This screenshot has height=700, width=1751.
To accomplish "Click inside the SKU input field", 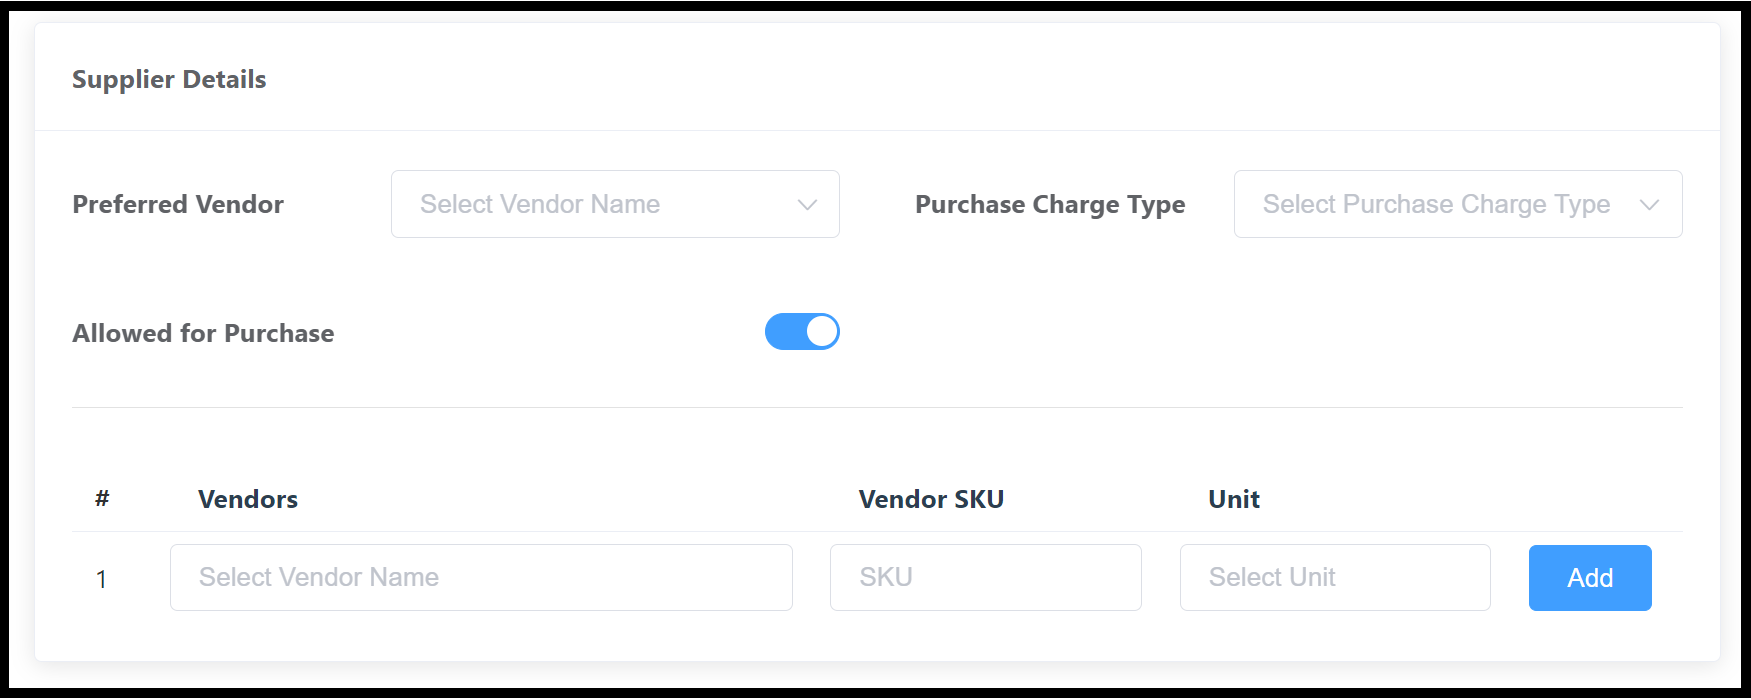I will [x=985, y=577].
